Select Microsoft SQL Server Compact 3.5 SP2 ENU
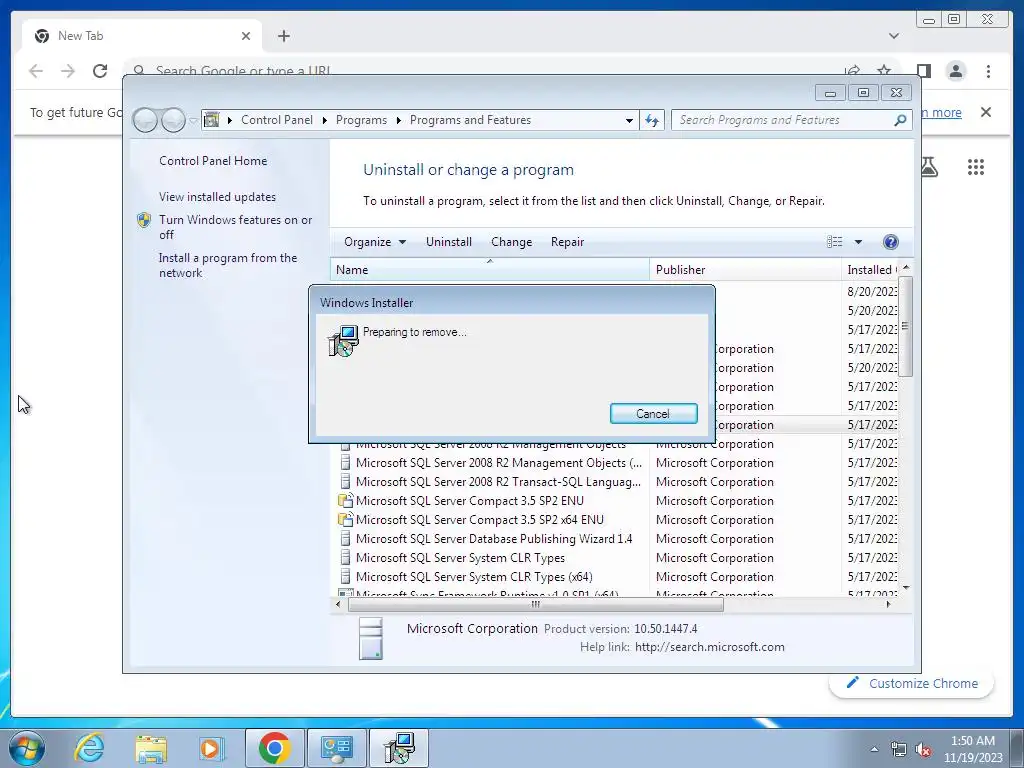1024x768 pixels. click(x=470, y=501)
